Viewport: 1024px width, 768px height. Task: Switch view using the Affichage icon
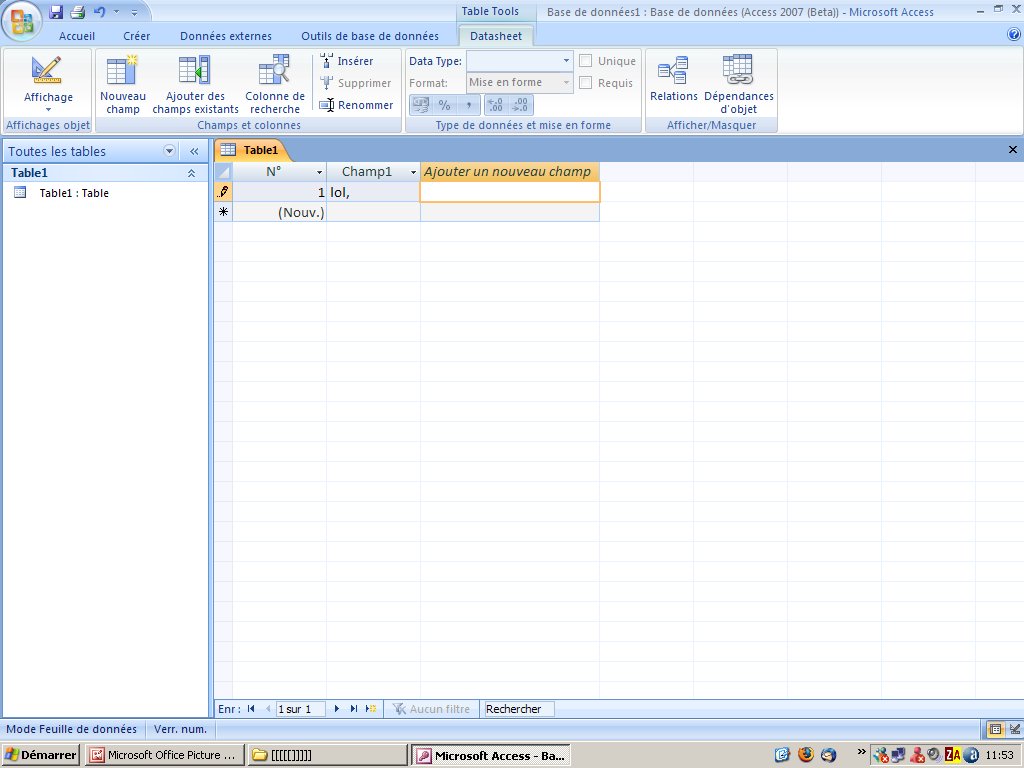[x=48, y=71]
